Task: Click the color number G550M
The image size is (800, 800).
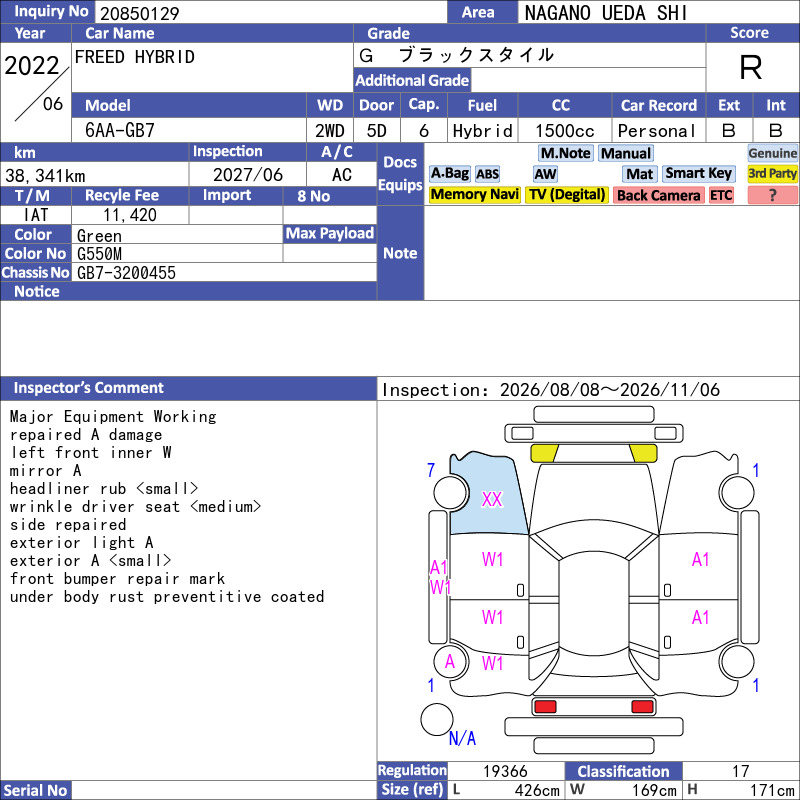Action: tap(99, 254)
